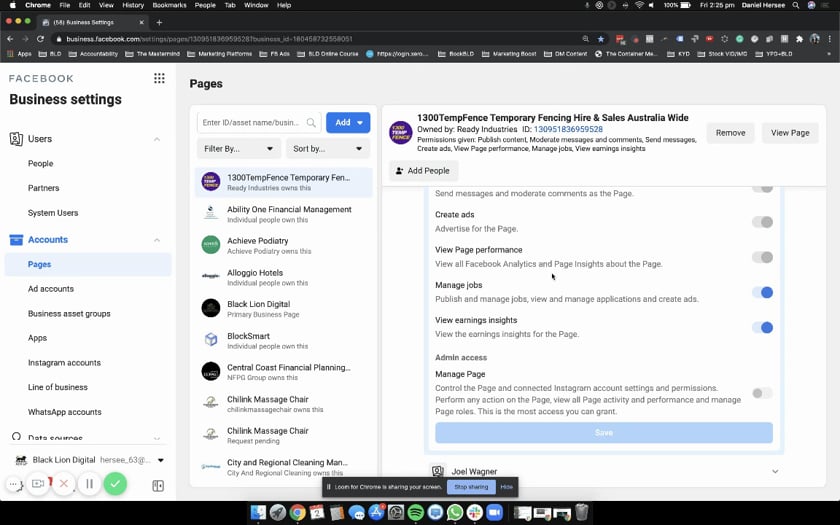Click the Add People button
The width and height of the screenshot is (840, 525).
click(423, 171)
